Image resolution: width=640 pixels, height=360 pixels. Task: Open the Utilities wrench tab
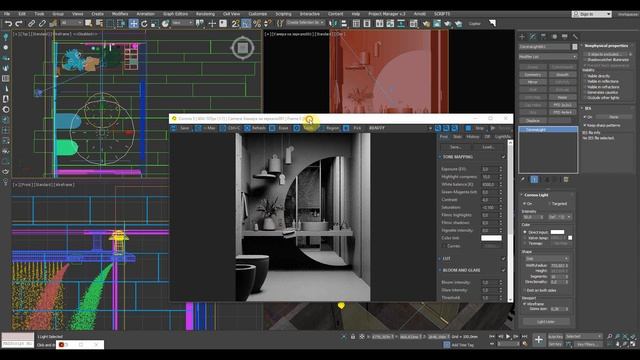(x=575, y=37)
